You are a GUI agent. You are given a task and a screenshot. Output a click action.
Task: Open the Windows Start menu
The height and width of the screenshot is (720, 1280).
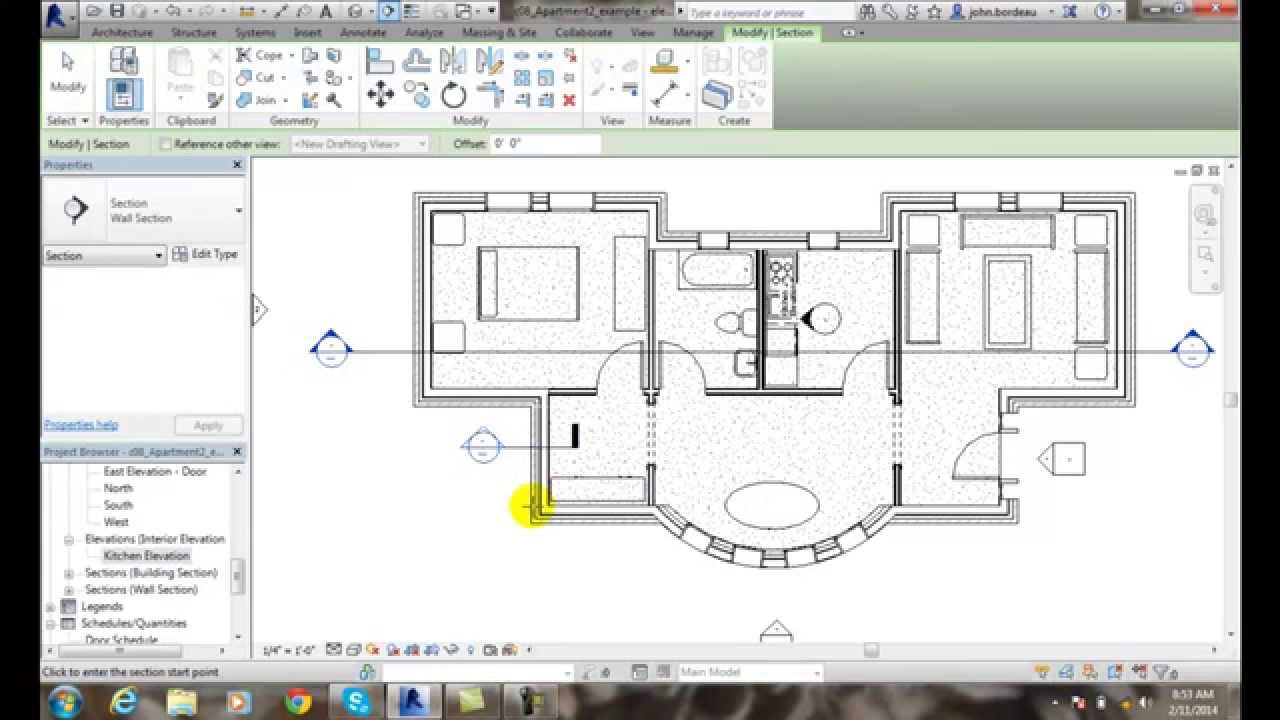click(63, 700)
